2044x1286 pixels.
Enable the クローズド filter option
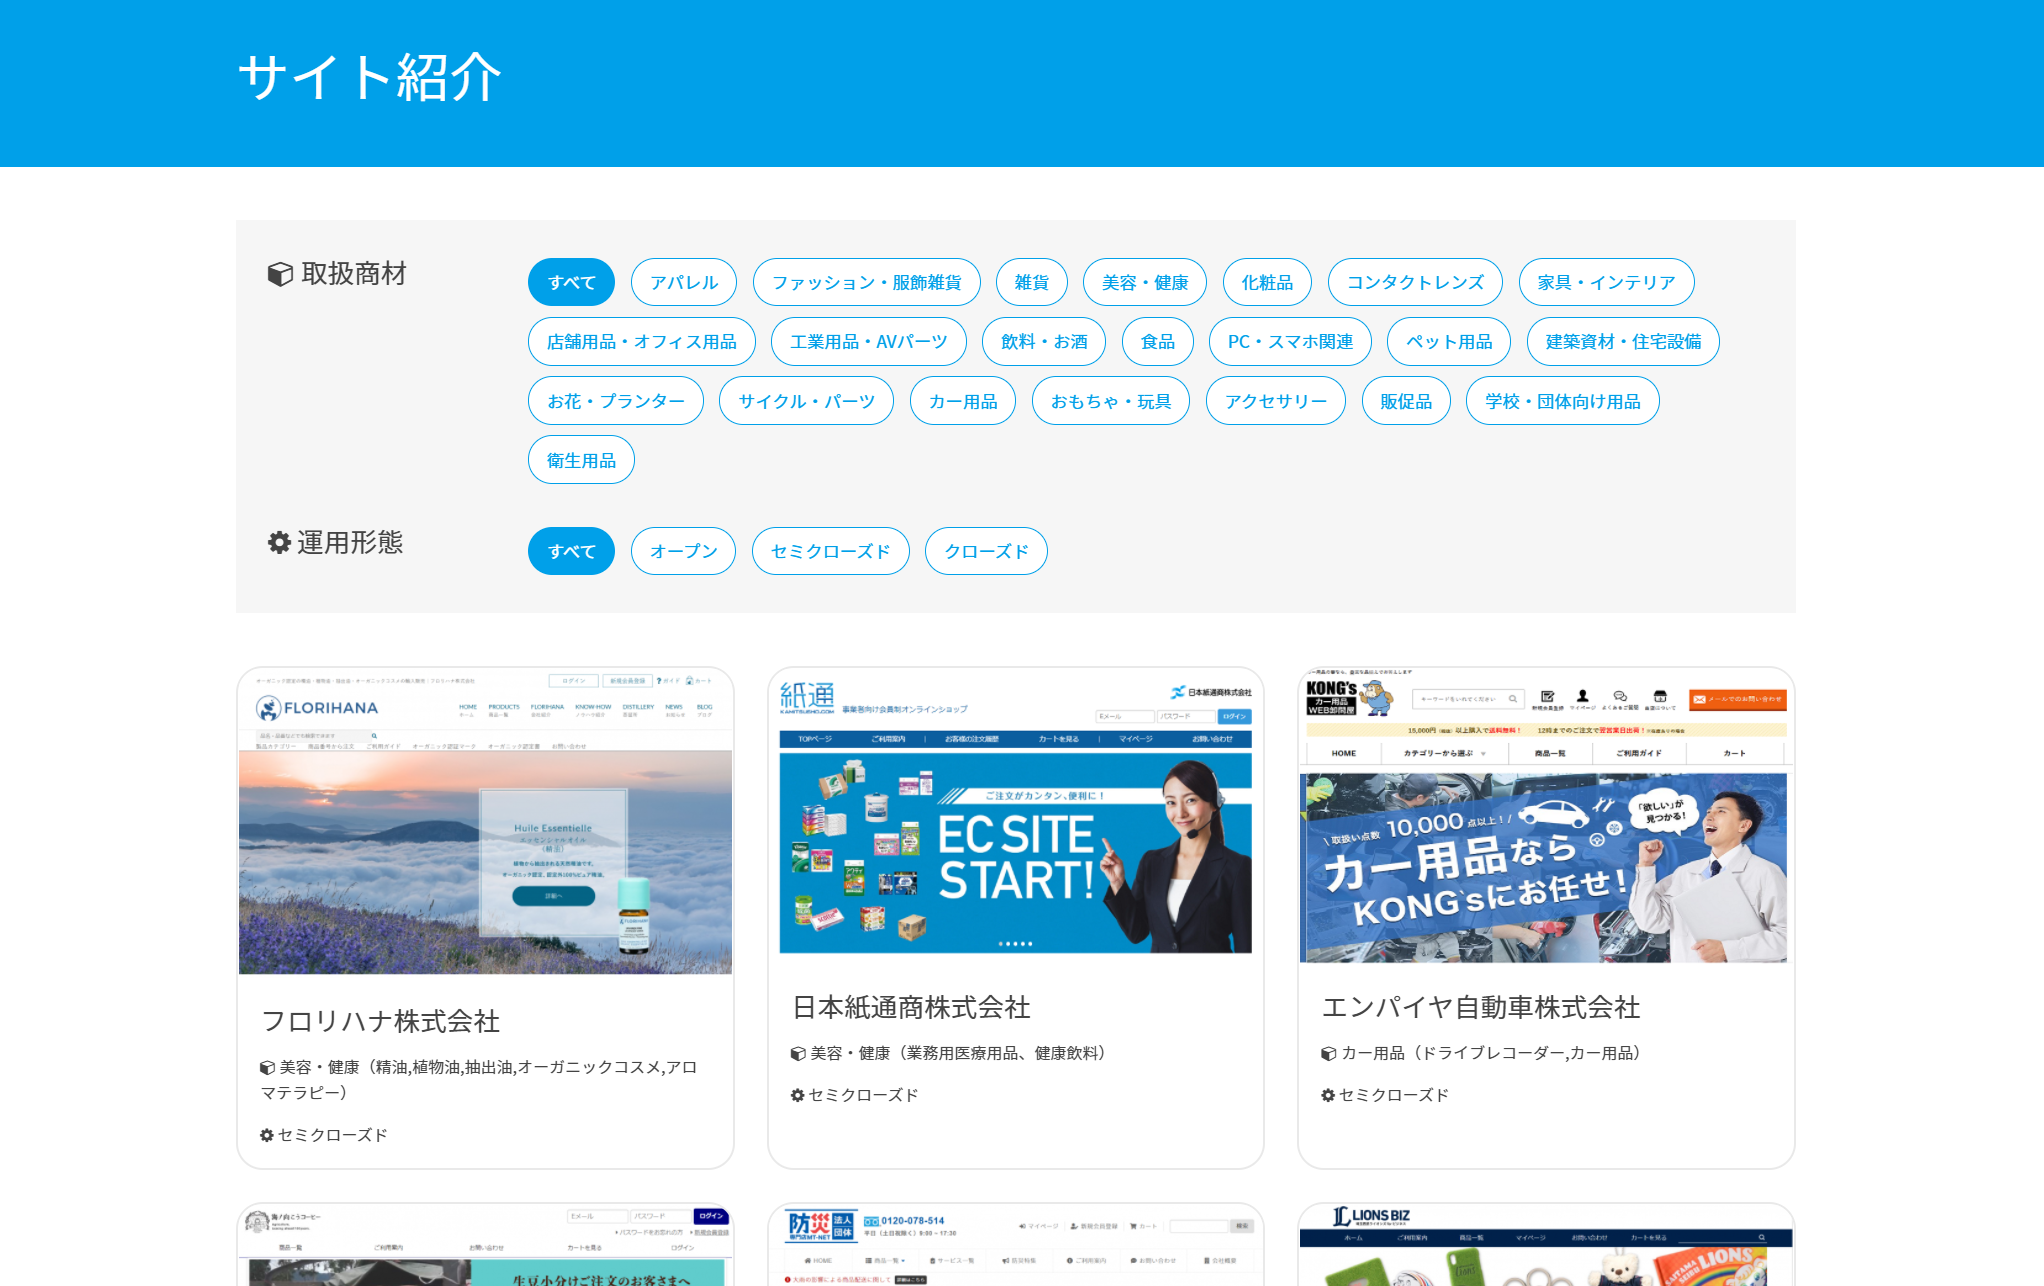pyautogui.click(x=986, y=551)
